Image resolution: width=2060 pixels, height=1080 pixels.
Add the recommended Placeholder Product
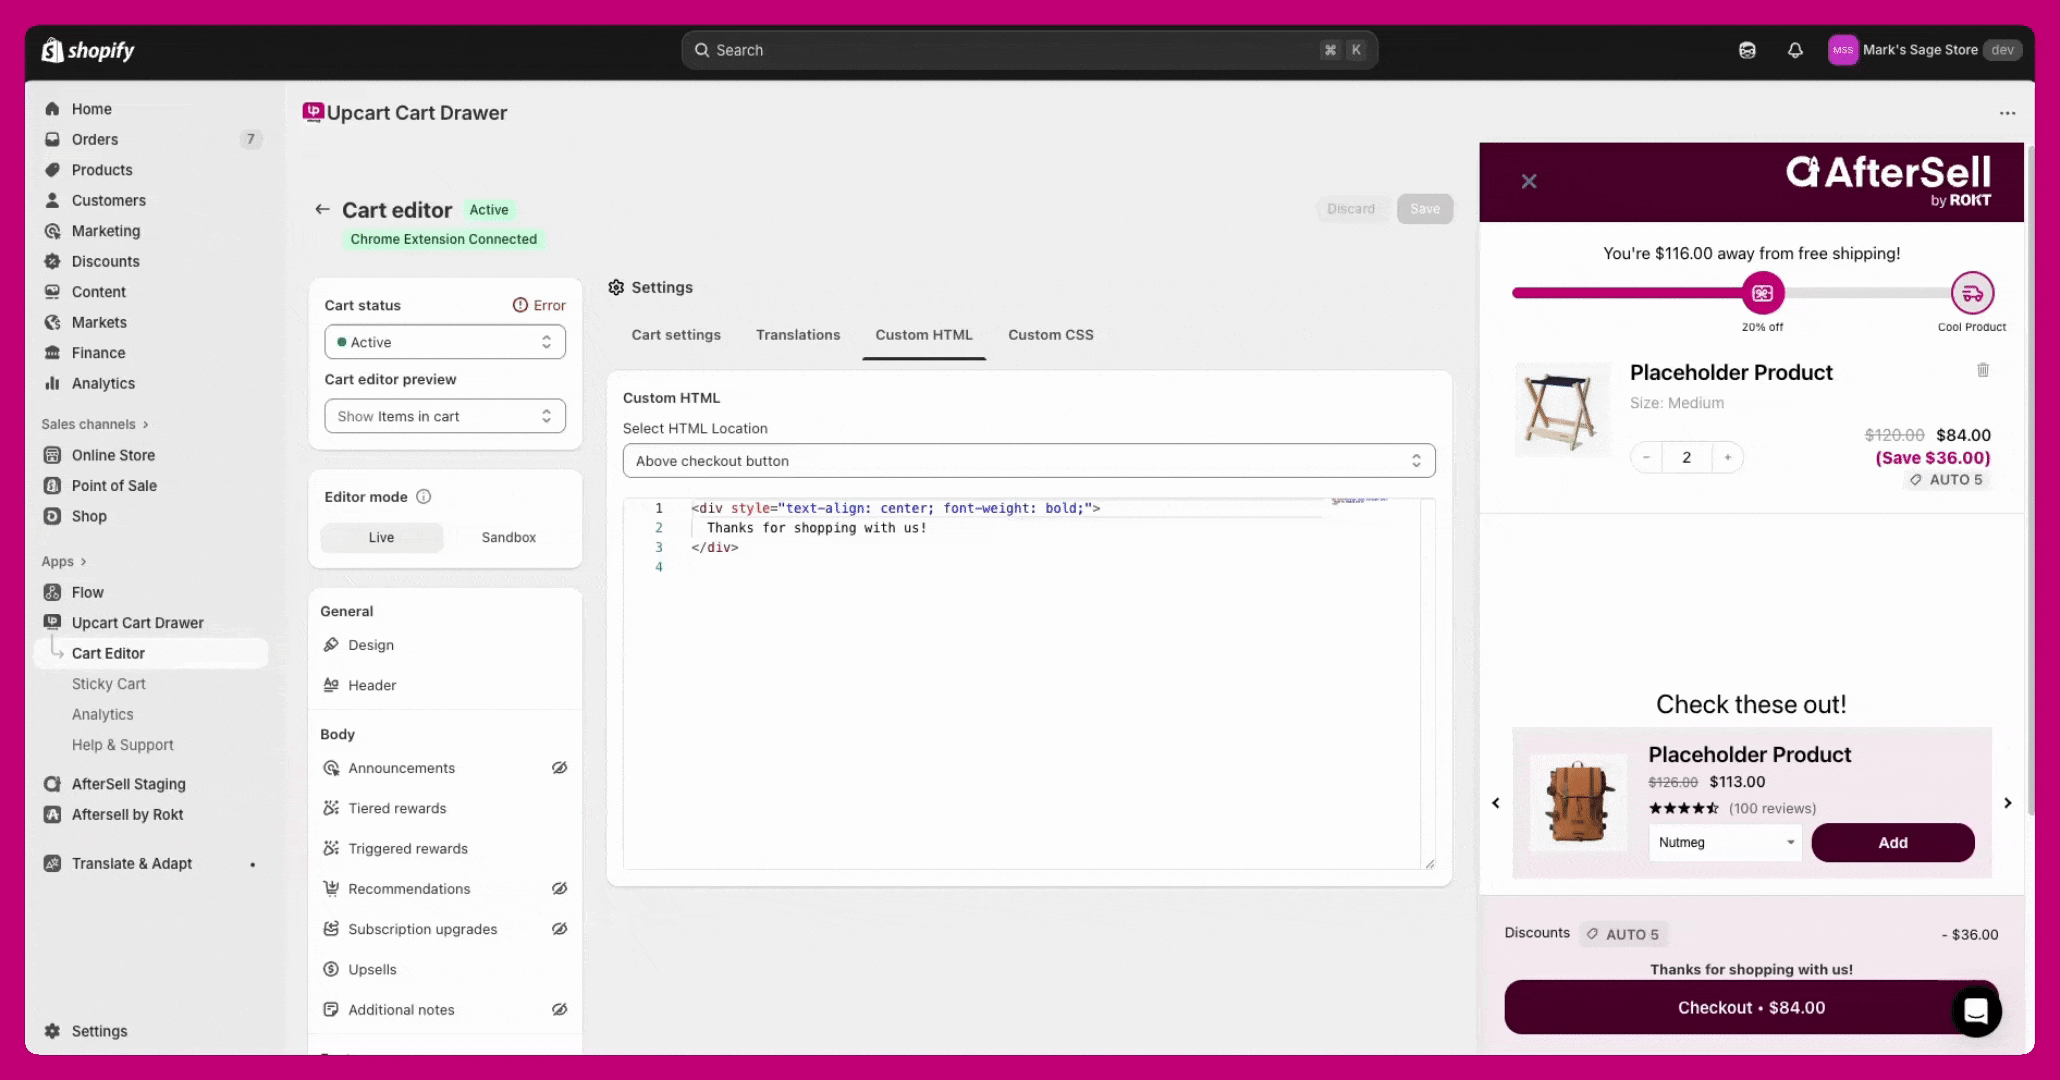click(1892, 843)
